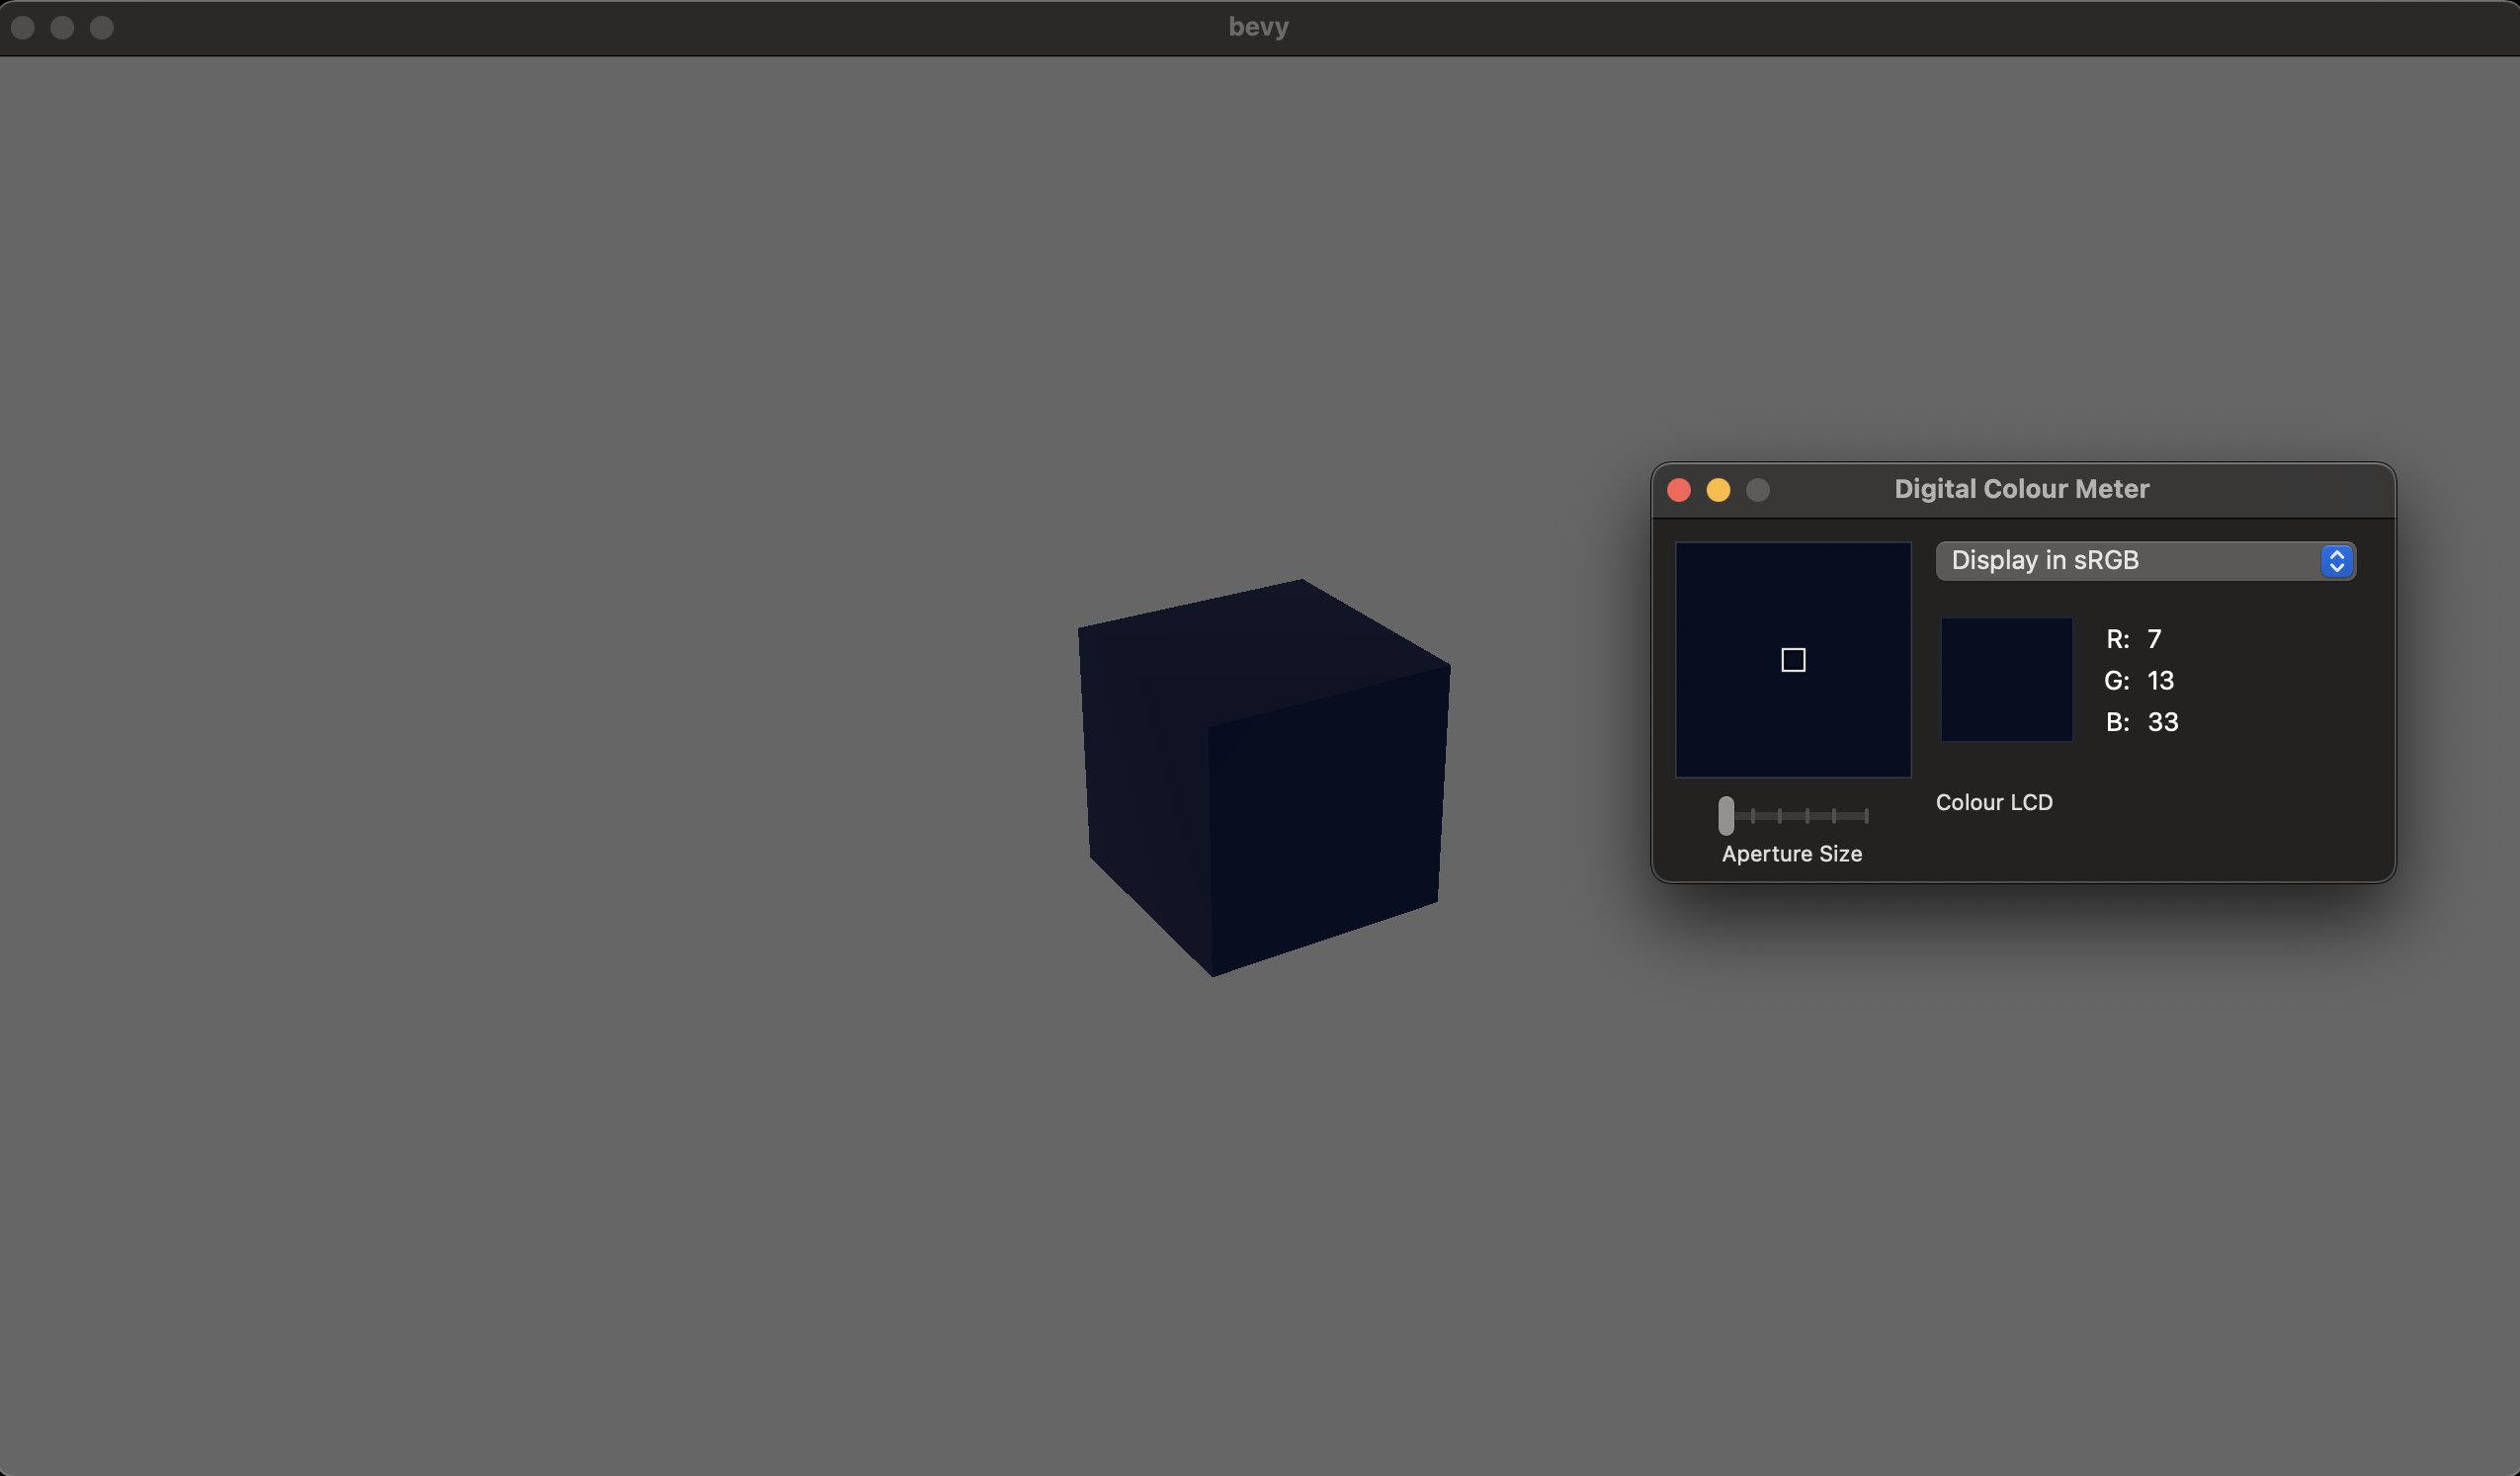2520x1476 pixels.
Task: Click the R value readout
Action: [2155, 639]
